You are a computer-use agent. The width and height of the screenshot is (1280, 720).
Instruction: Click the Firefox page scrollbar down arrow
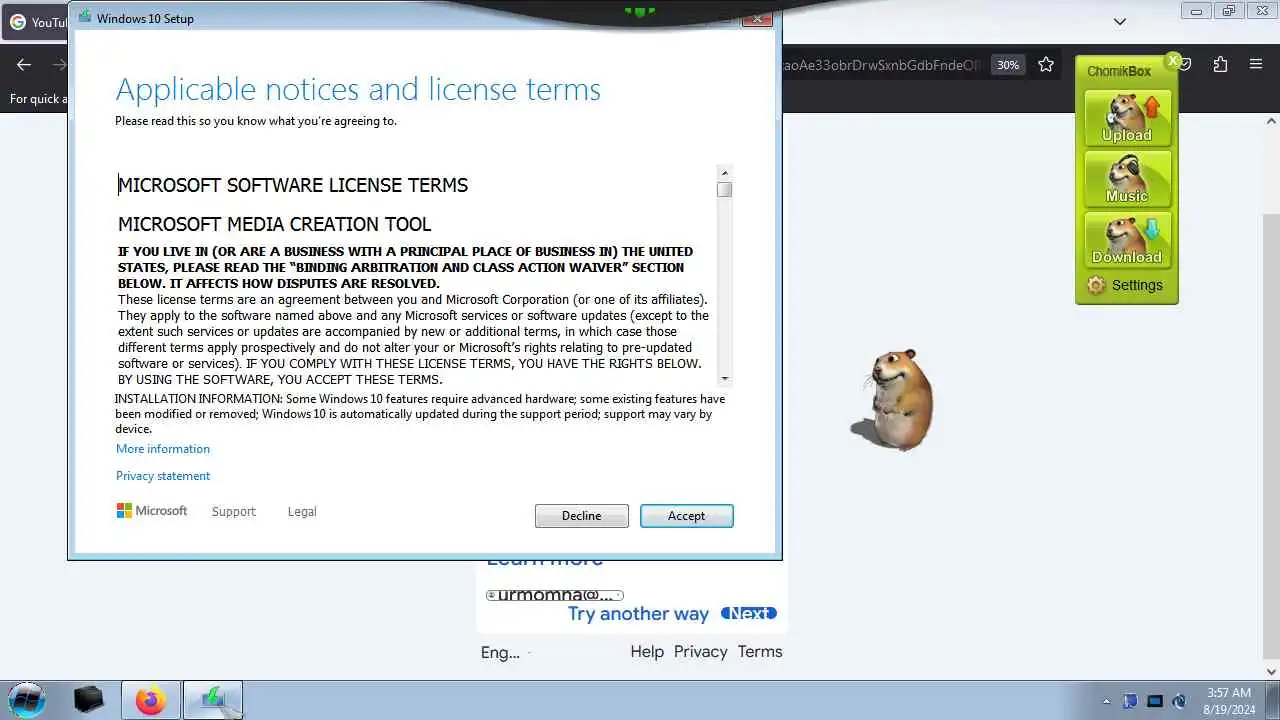(1272, 672)
